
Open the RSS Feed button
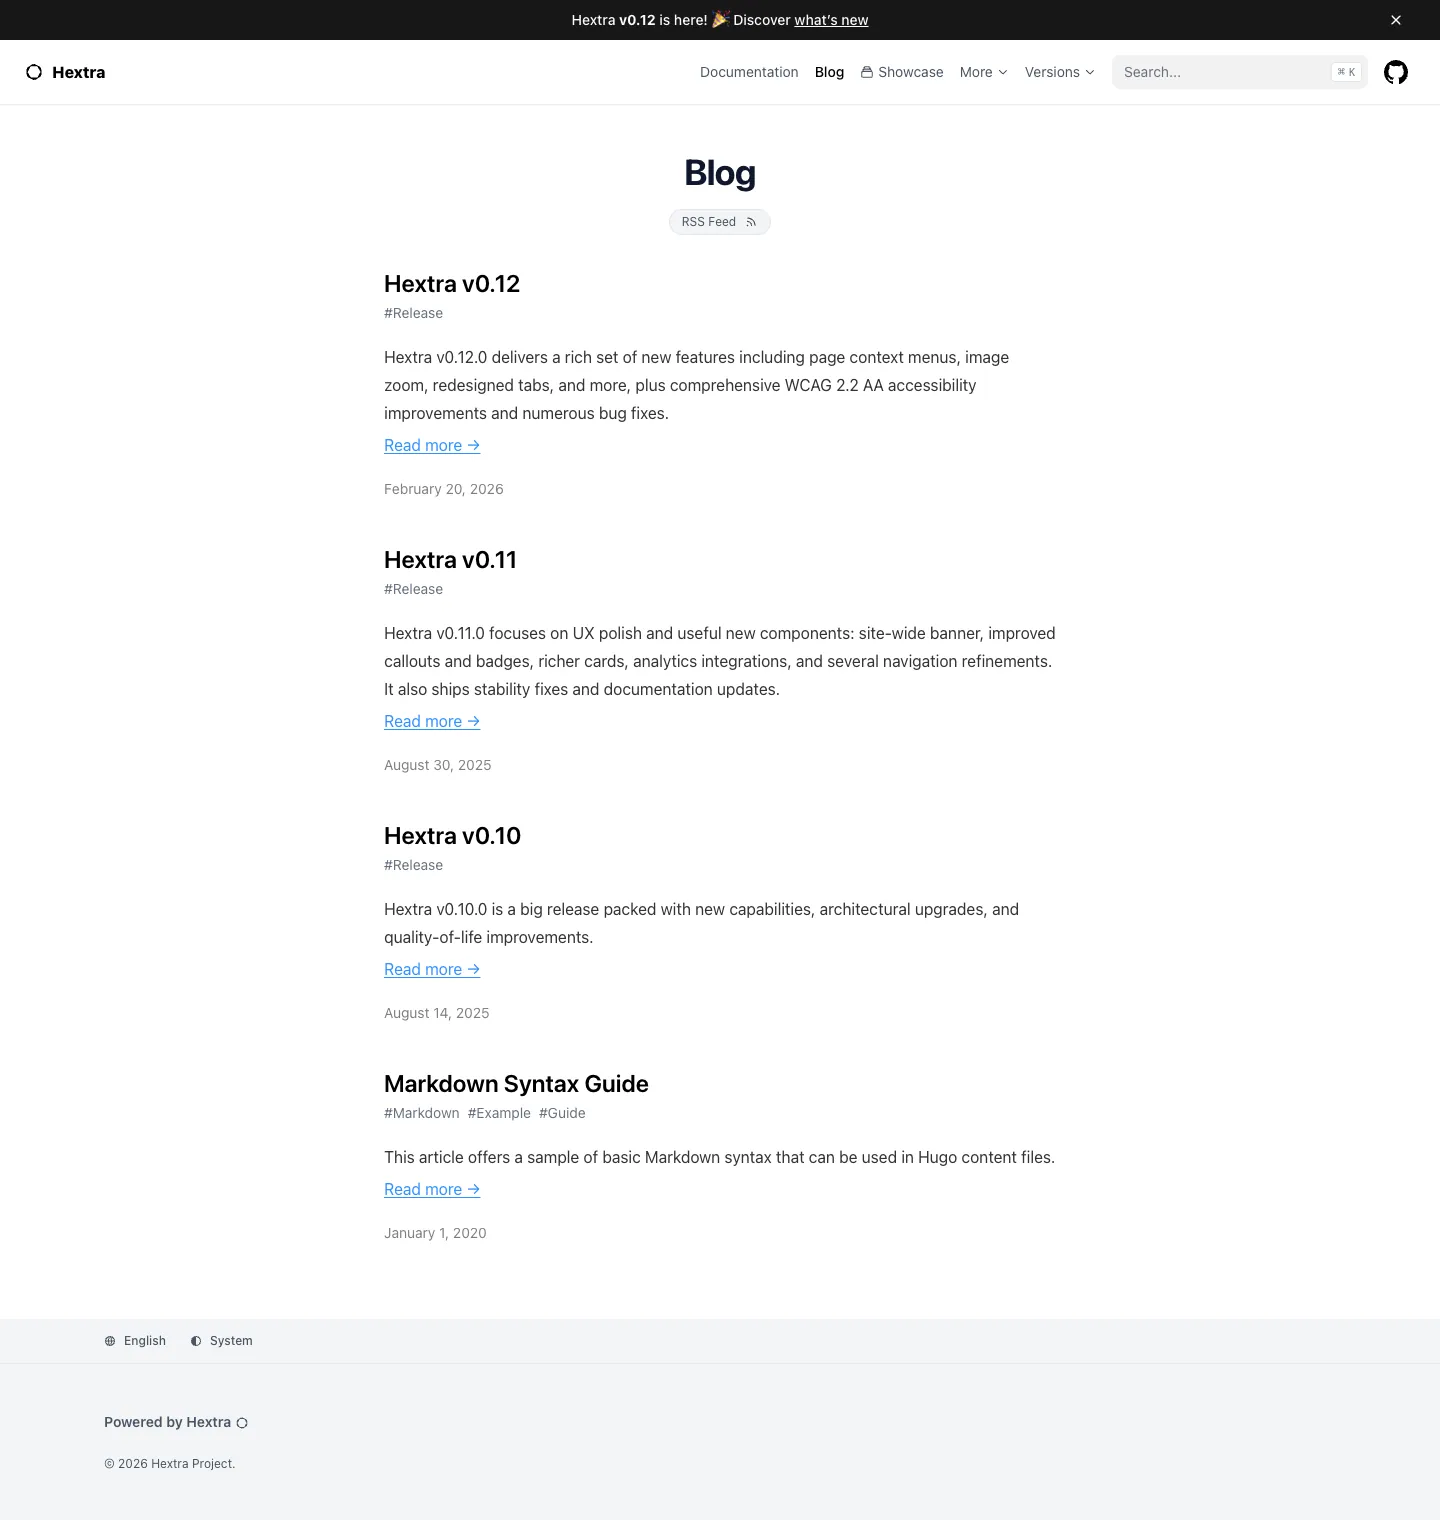tap(720, 222)
